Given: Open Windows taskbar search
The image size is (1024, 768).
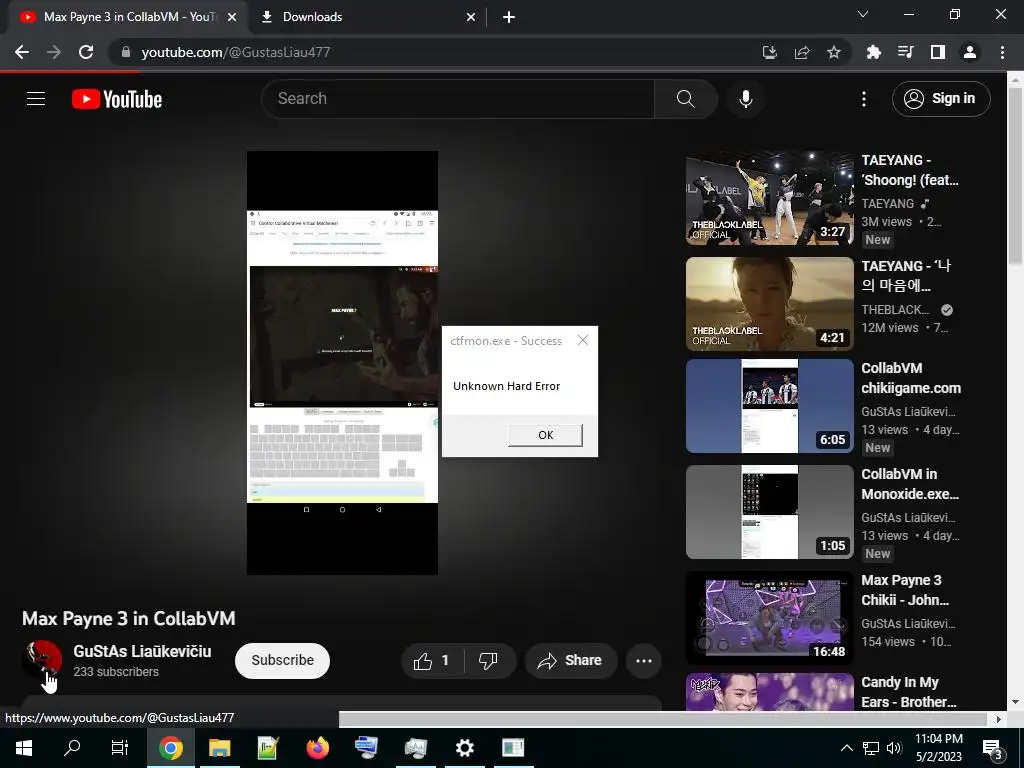Looking at the screenshot, I should click(x=72, y=748).
